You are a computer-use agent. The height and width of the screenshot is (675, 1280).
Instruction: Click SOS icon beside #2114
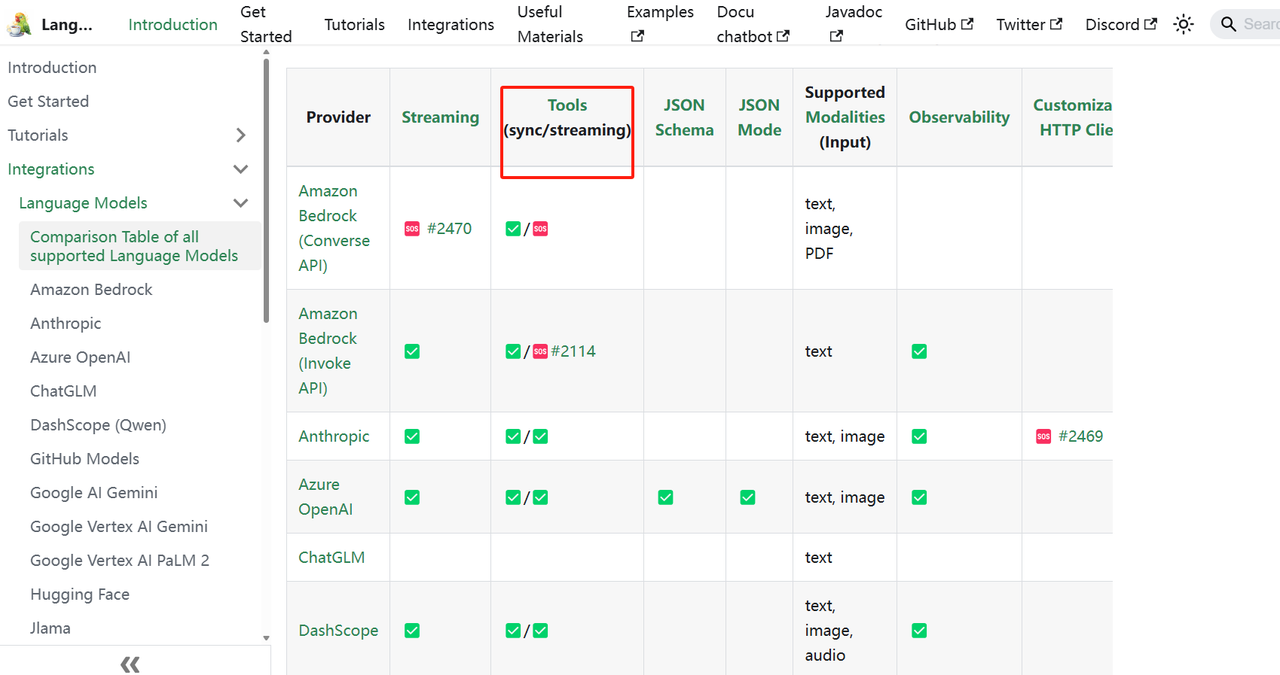pyautogui.click(x=540, y=351)
